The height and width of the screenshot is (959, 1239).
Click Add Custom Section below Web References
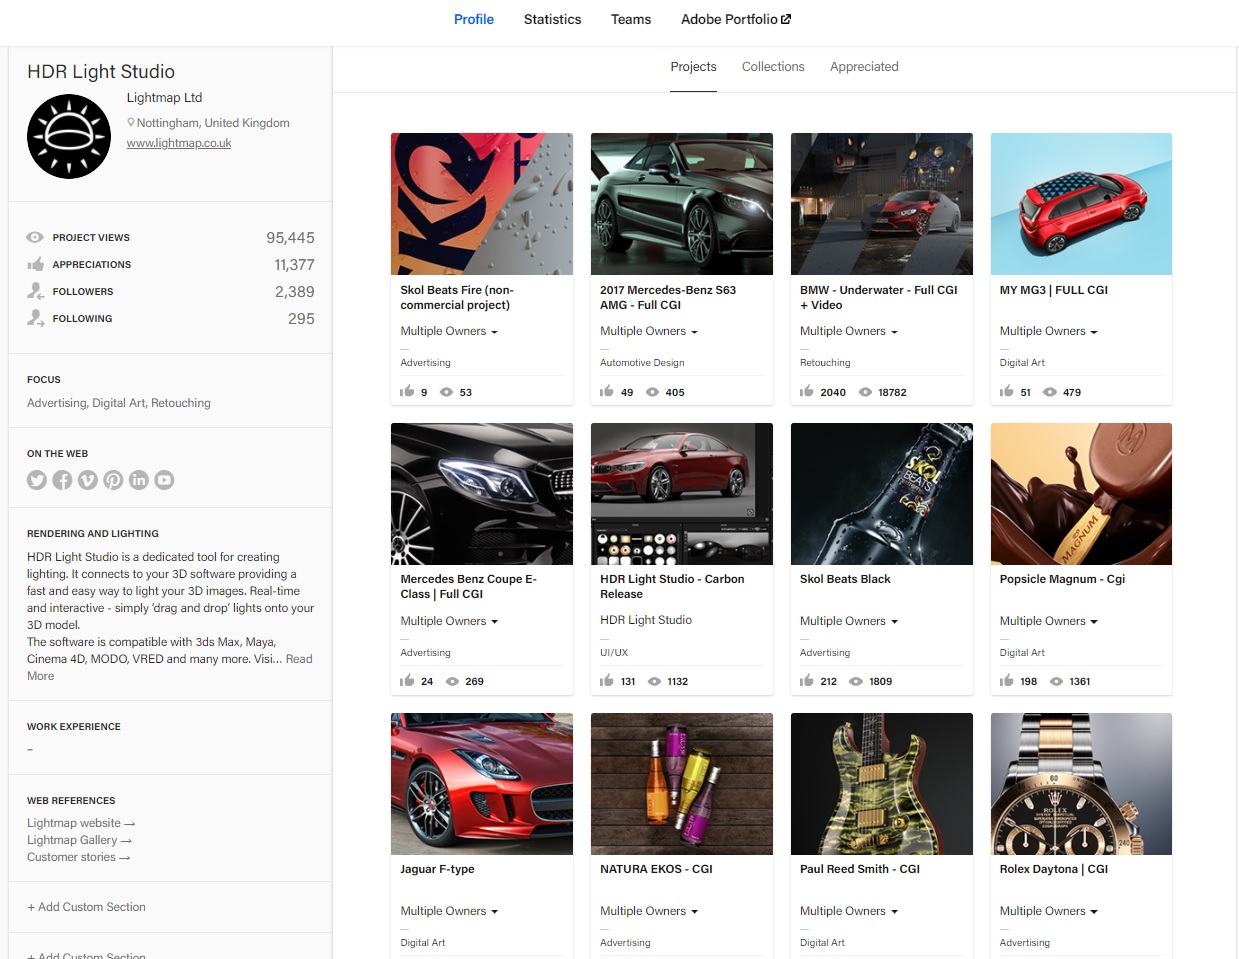(x=86, y=907)
